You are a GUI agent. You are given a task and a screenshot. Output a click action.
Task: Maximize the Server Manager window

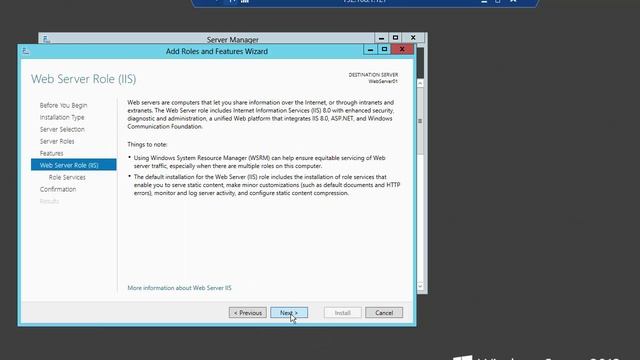pyautogui.click(x=395, y=38)
